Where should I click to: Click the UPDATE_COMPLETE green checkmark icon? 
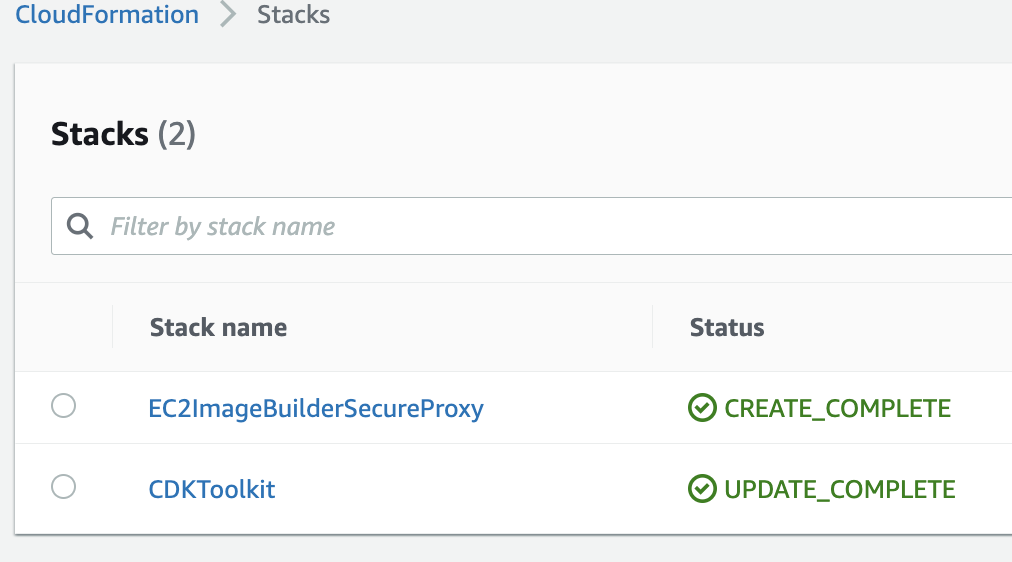pos(702,488)
